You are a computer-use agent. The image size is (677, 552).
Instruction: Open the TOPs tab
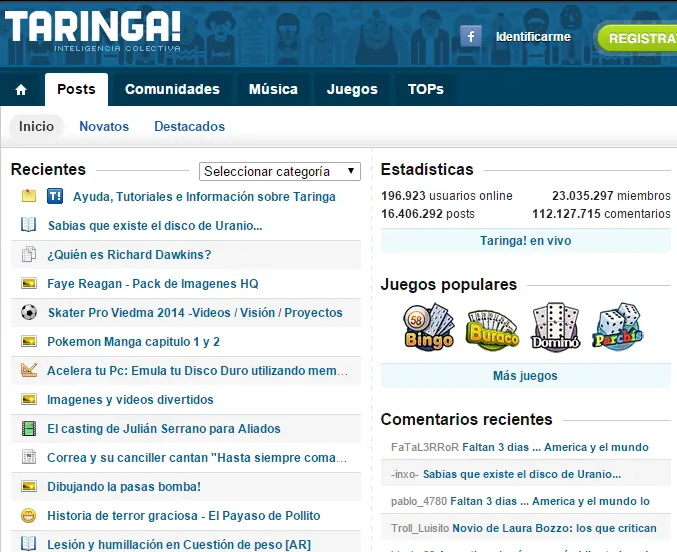426,89
